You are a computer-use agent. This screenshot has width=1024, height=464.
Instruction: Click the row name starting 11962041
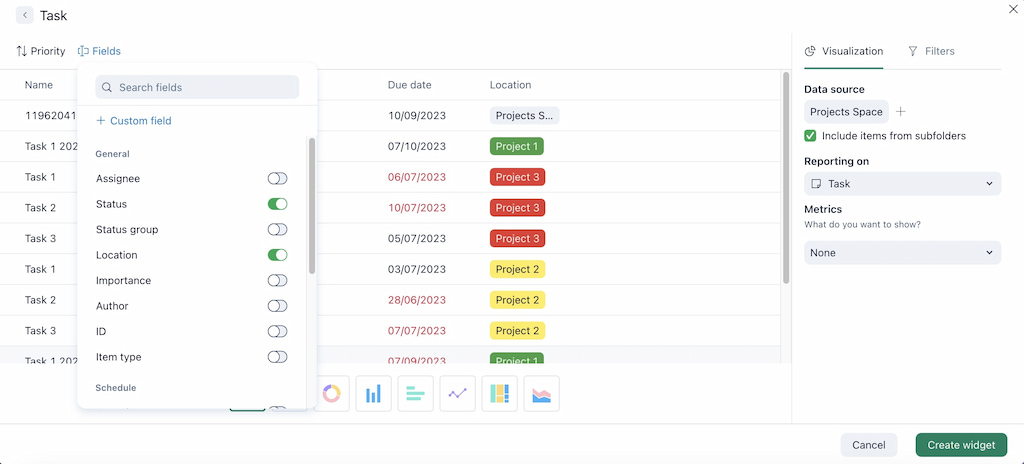(x=51, y=116)
